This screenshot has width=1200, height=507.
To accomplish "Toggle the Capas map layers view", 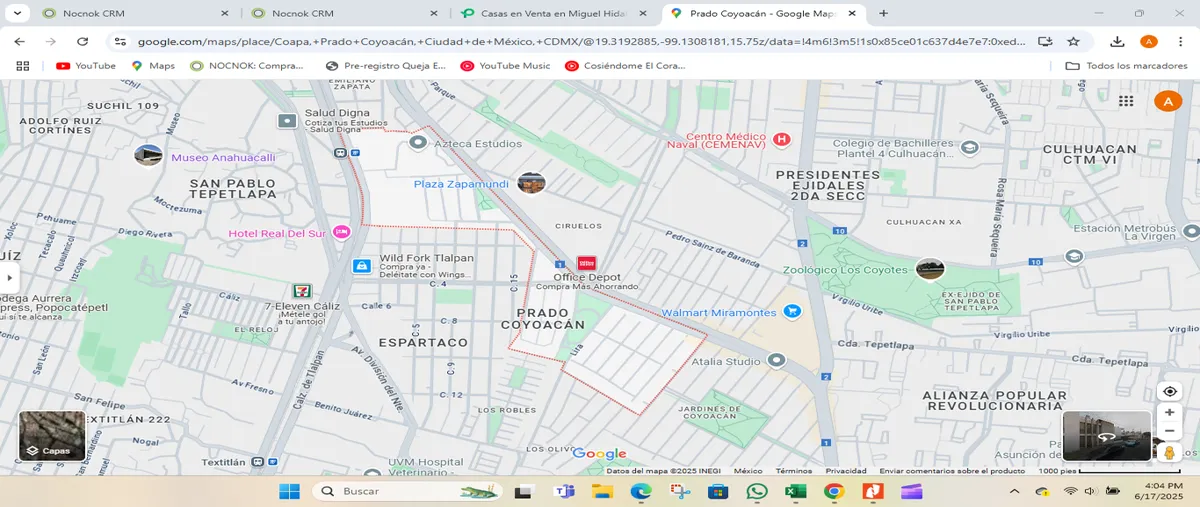I will [52, 436].
